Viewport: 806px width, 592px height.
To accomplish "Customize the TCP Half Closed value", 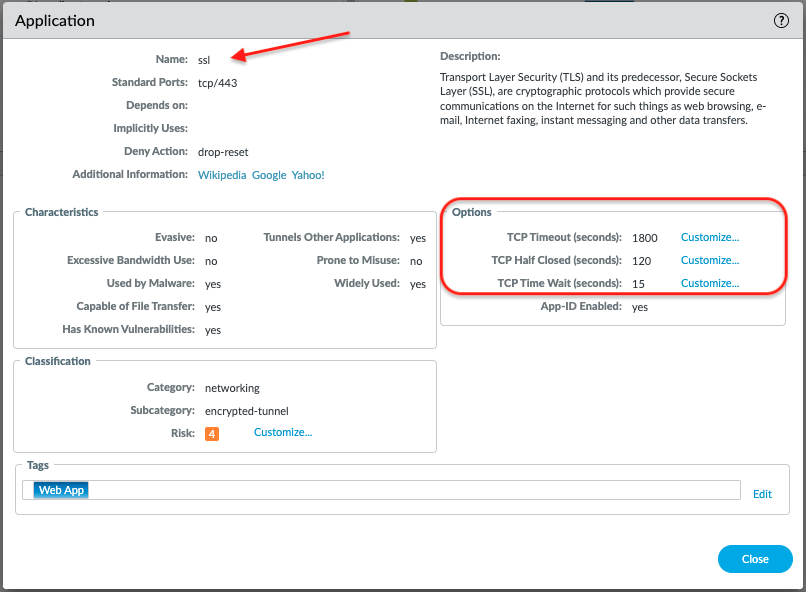I will [710, 261].
